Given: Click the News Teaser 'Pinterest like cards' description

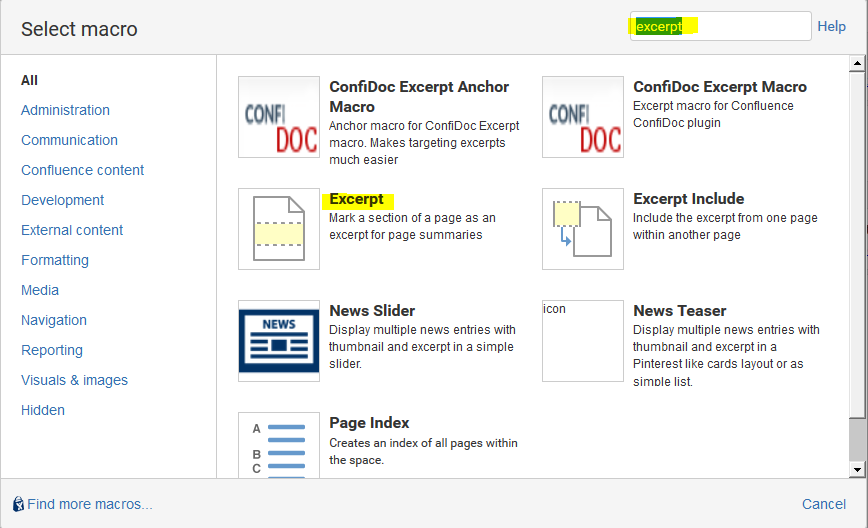Looking at the screenshot, I should (726, 355).
